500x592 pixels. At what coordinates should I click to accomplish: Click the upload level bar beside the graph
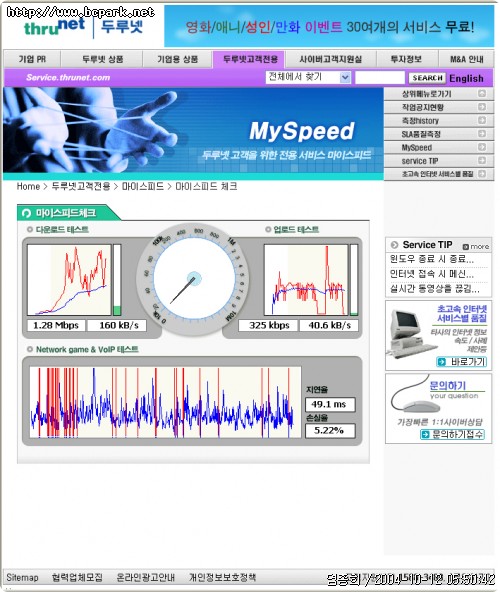click(x=354, y=280)
